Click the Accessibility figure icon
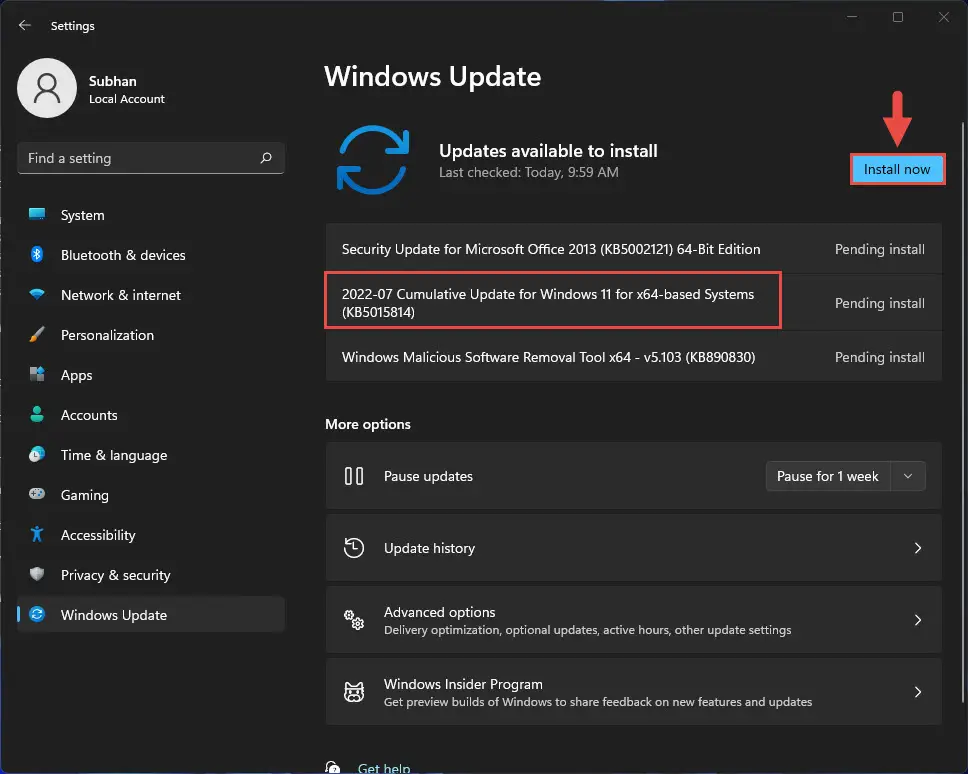The width and height of the screenshot is (968, 774). 37,535
